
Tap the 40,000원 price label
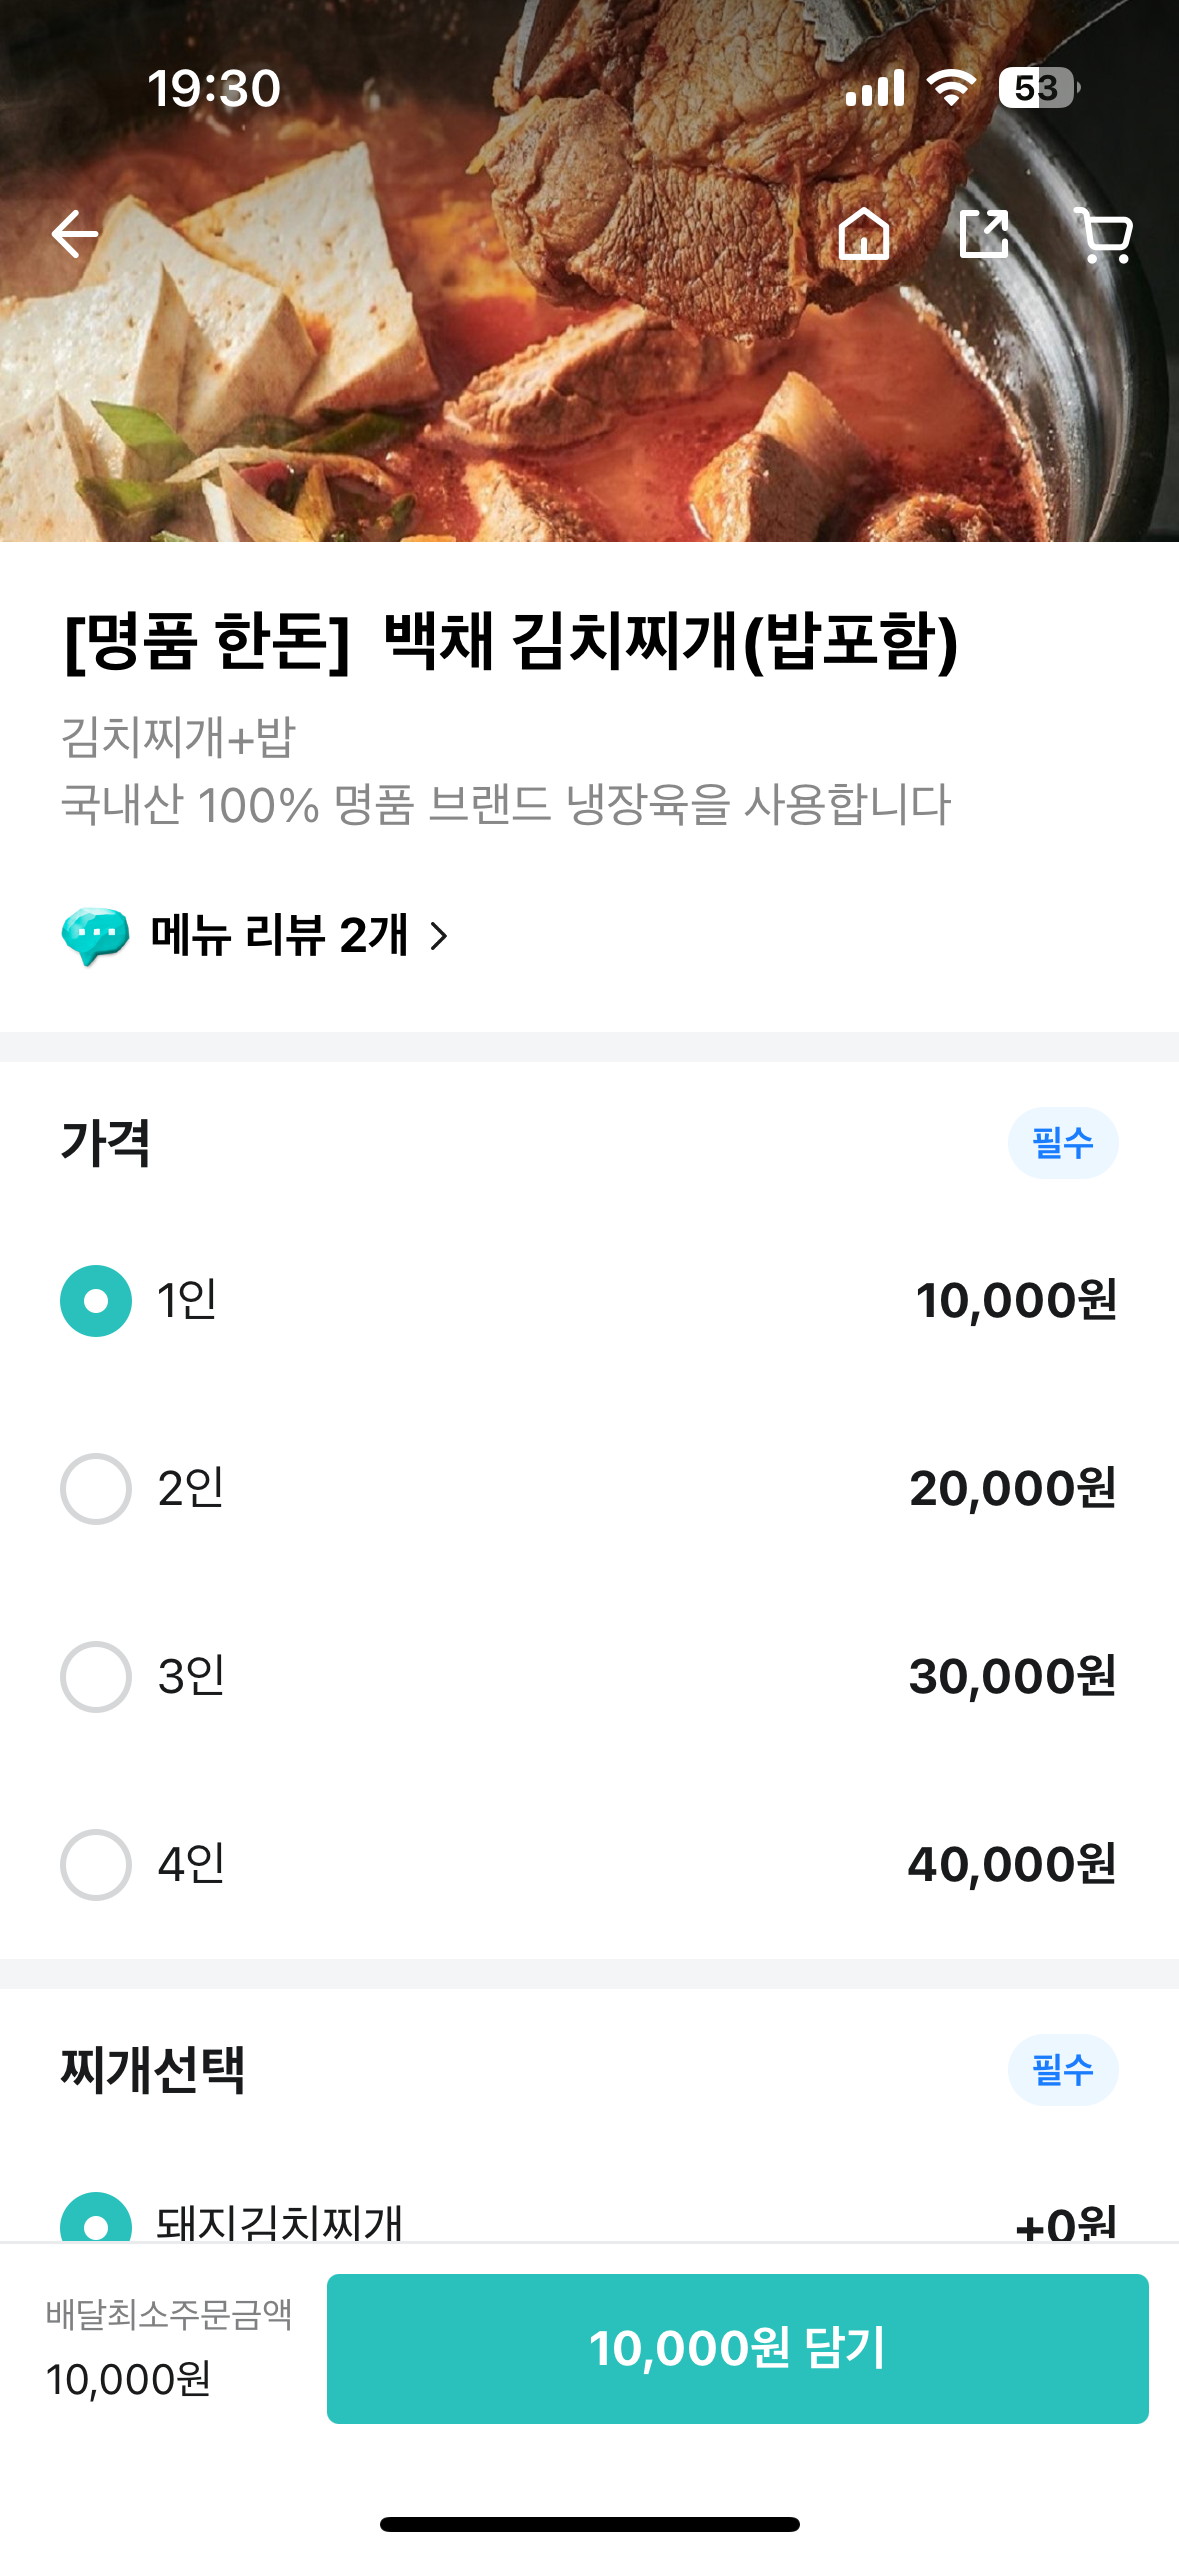1012,1865
